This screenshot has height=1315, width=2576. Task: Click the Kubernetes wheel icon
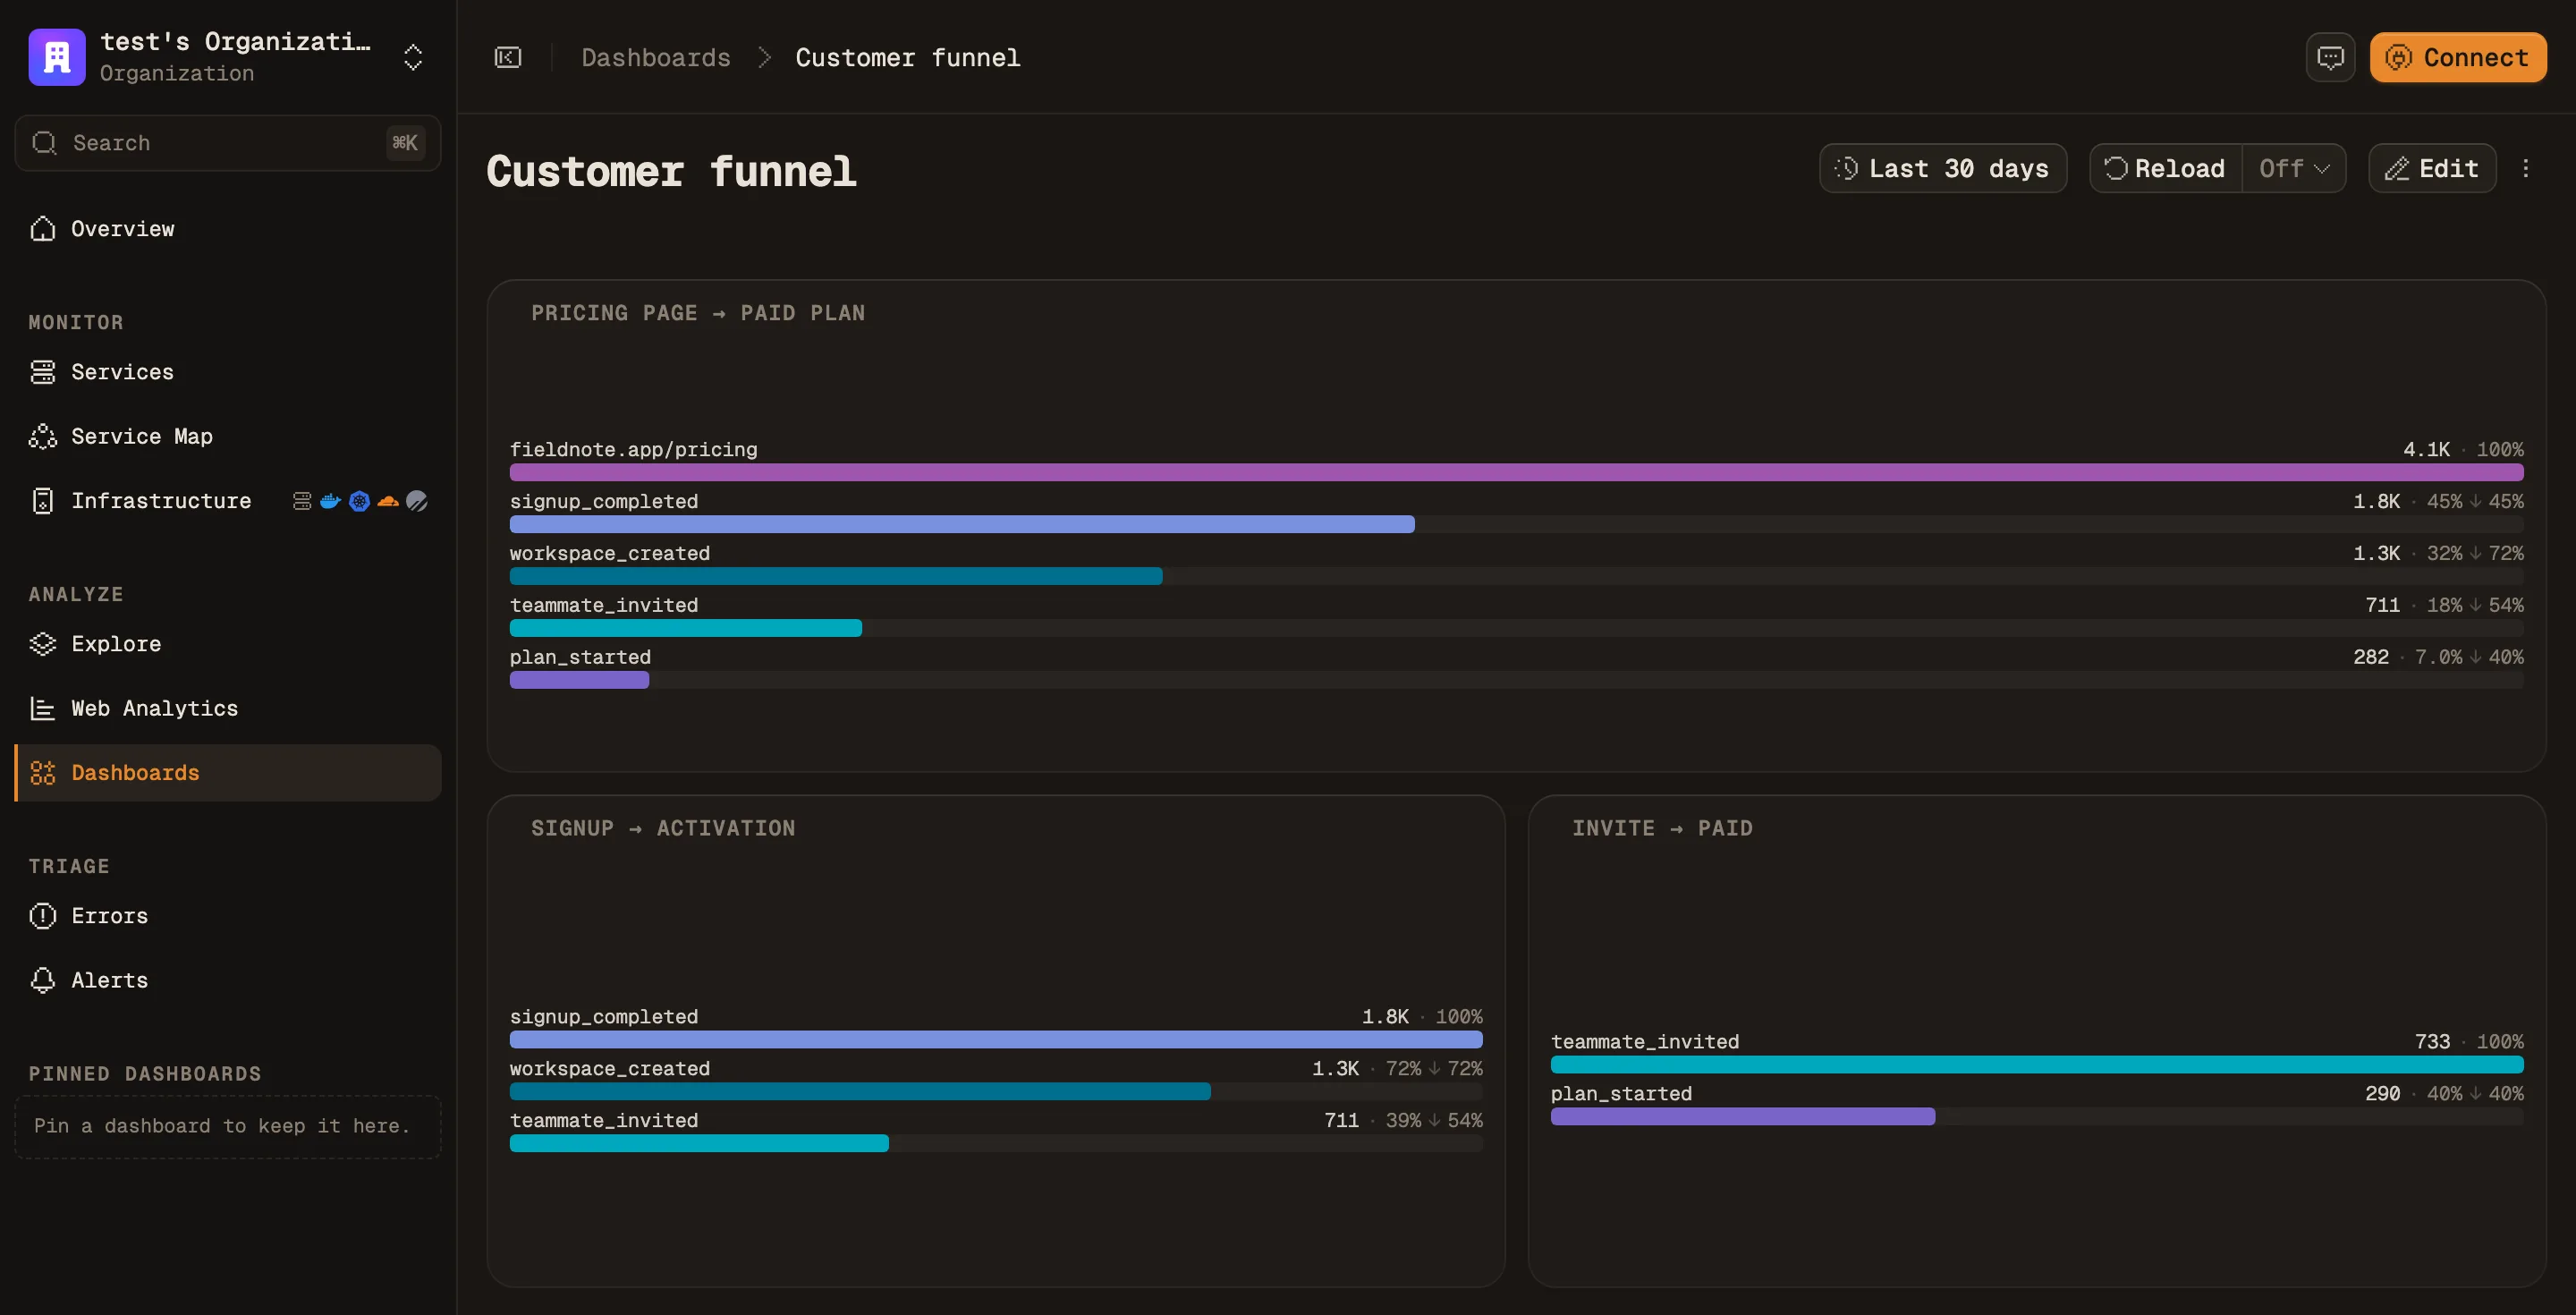(x=359, y=501)
